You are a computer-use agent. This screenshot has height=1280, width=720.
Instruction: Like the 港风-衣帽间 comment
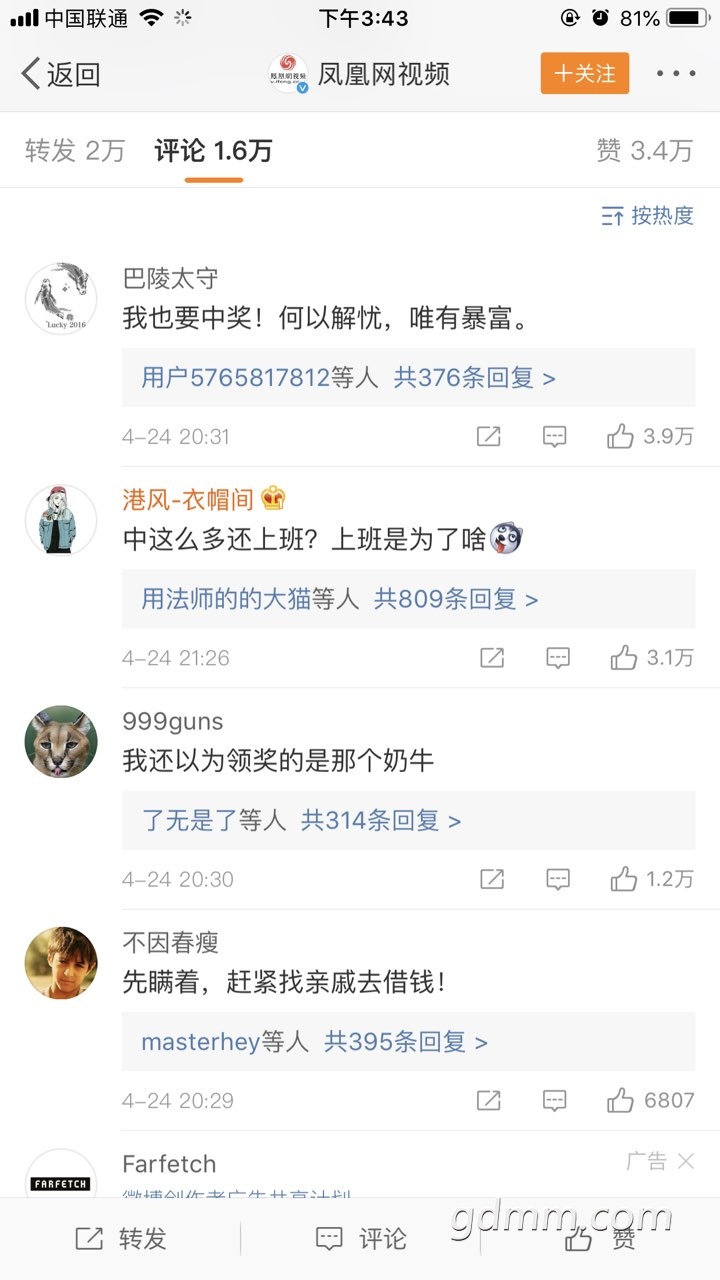click(x=624, y=657)
